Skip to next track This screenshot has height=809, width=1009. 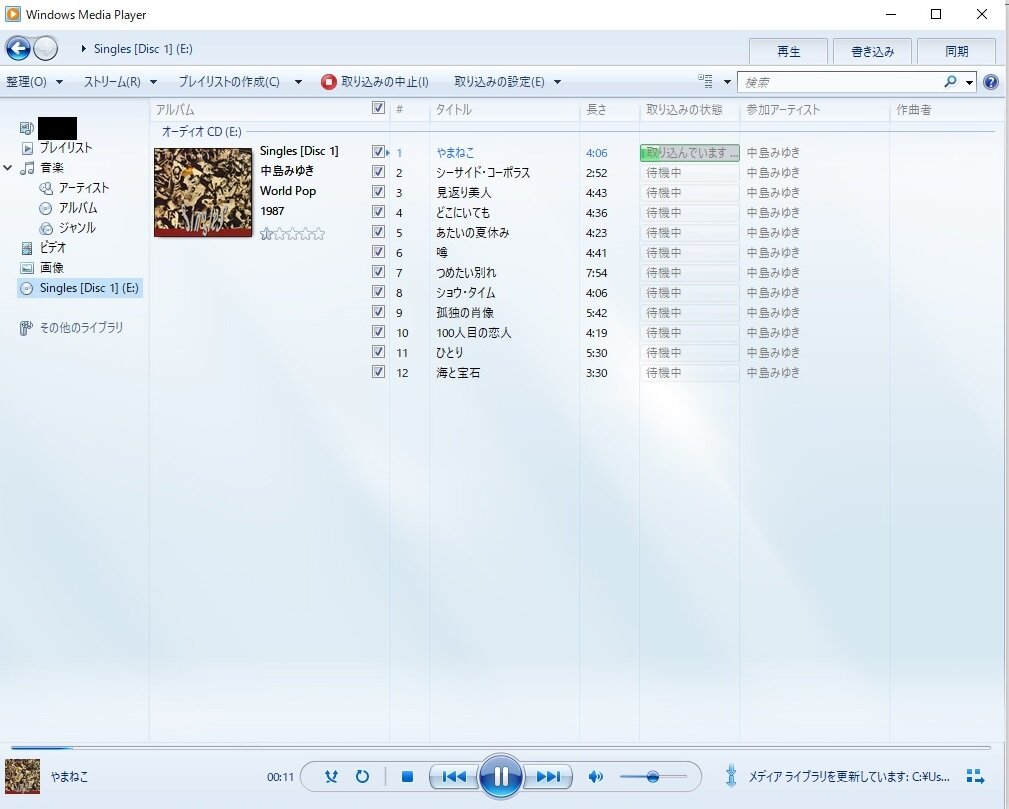548,777
